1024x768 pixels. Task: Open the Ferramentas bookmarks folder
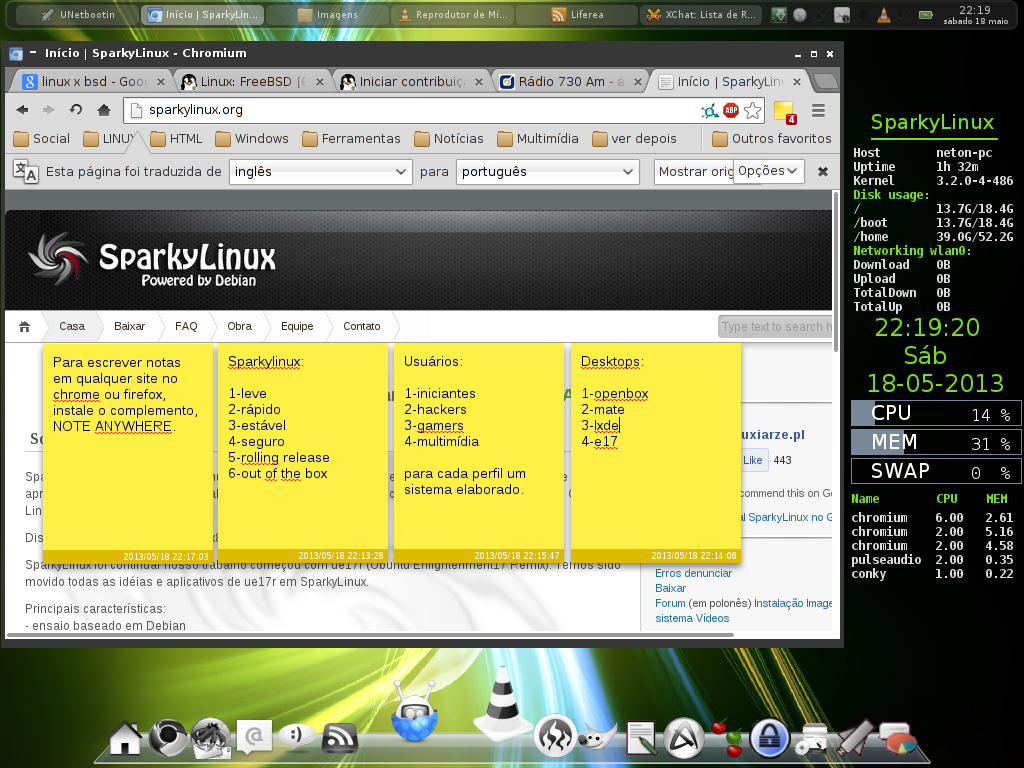(x=351, y=138)
